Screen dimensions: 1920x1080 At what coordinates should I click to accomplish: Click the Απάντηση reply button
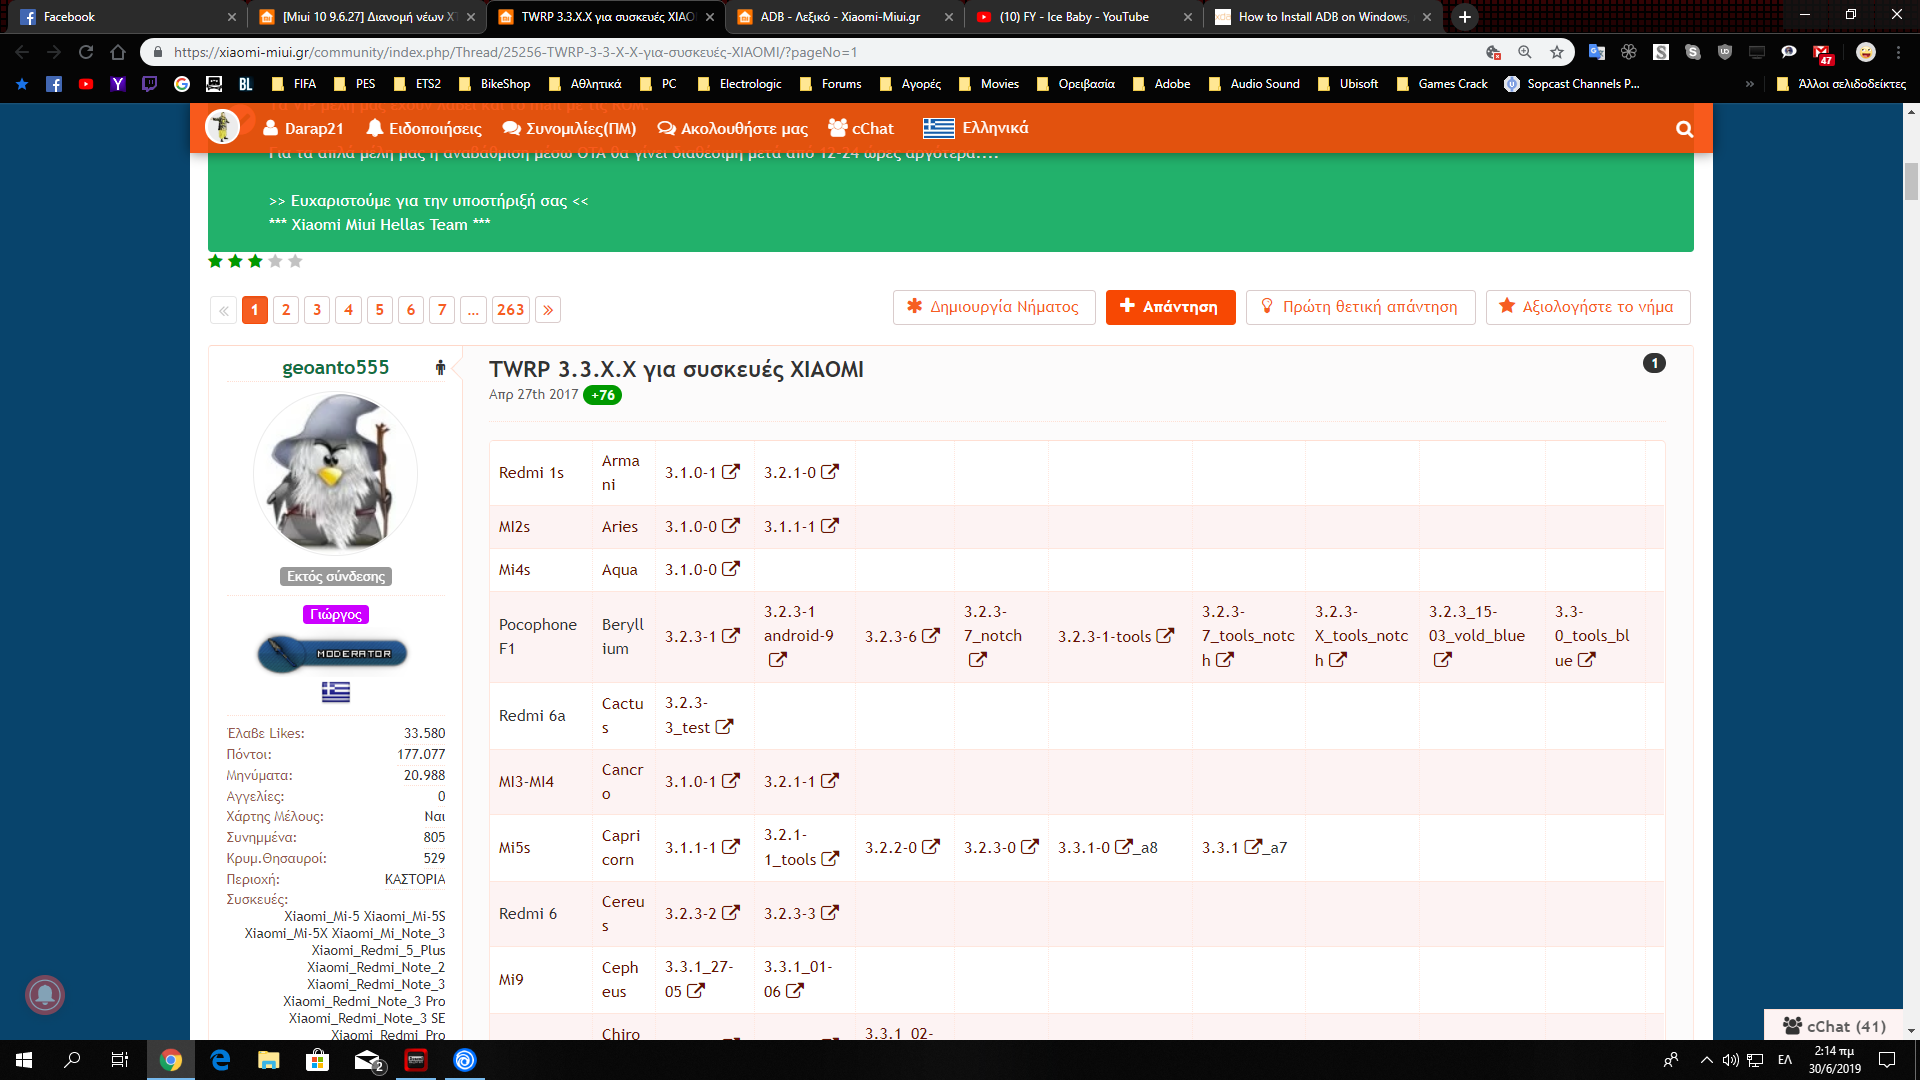click(x=1170, y=307)
